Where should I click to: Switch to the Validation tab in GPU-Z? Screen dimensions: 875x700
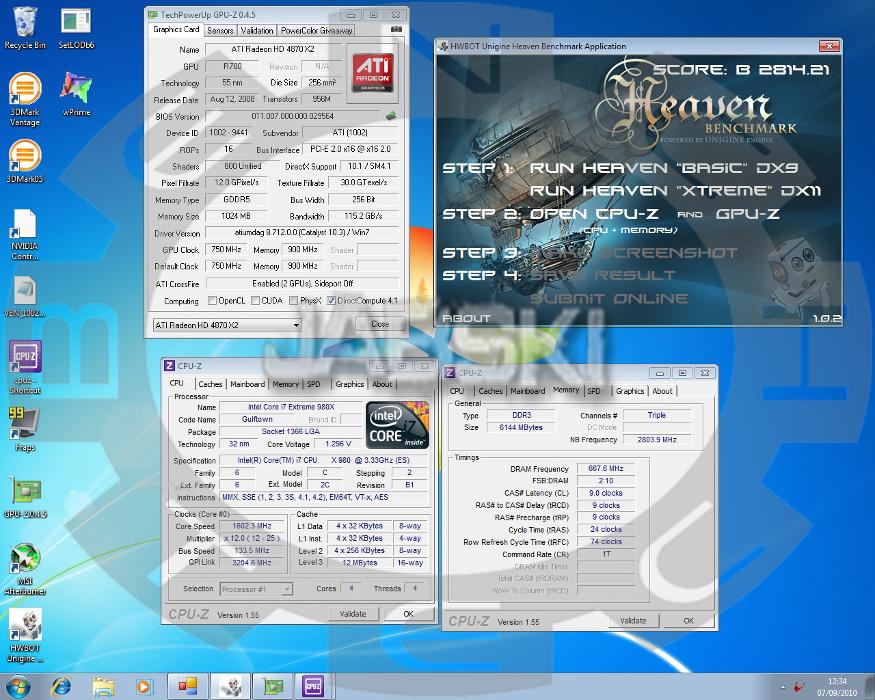click(257, 31)
